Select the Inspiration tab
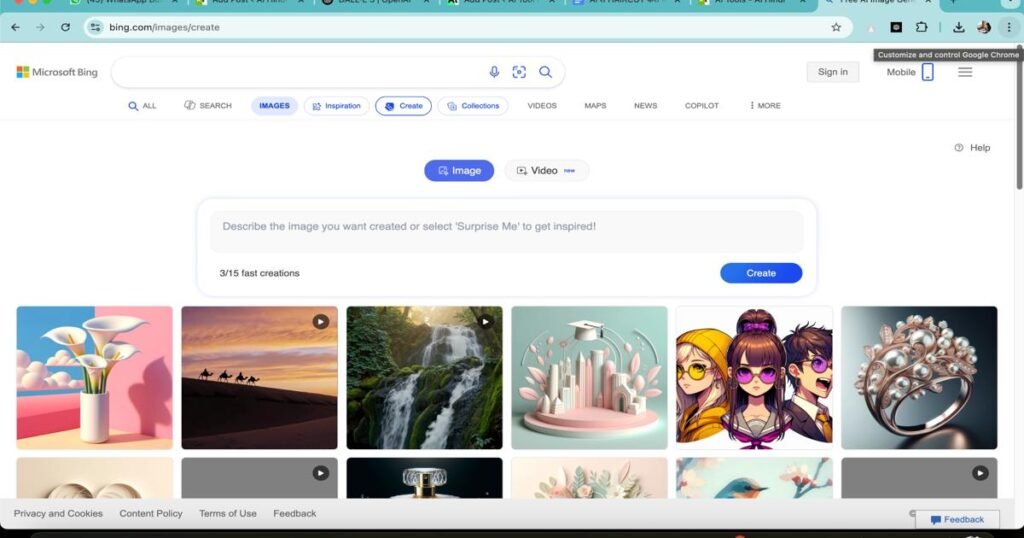The height and width of the screenshot is (538, 1024). (335, 106)
